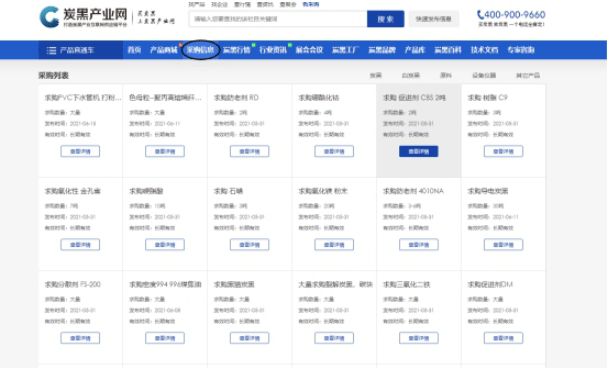The width and height of the screenshot is (612, 372).
Task: Go to the 炭黑品牌 nav item
Action: pos(382,50)
